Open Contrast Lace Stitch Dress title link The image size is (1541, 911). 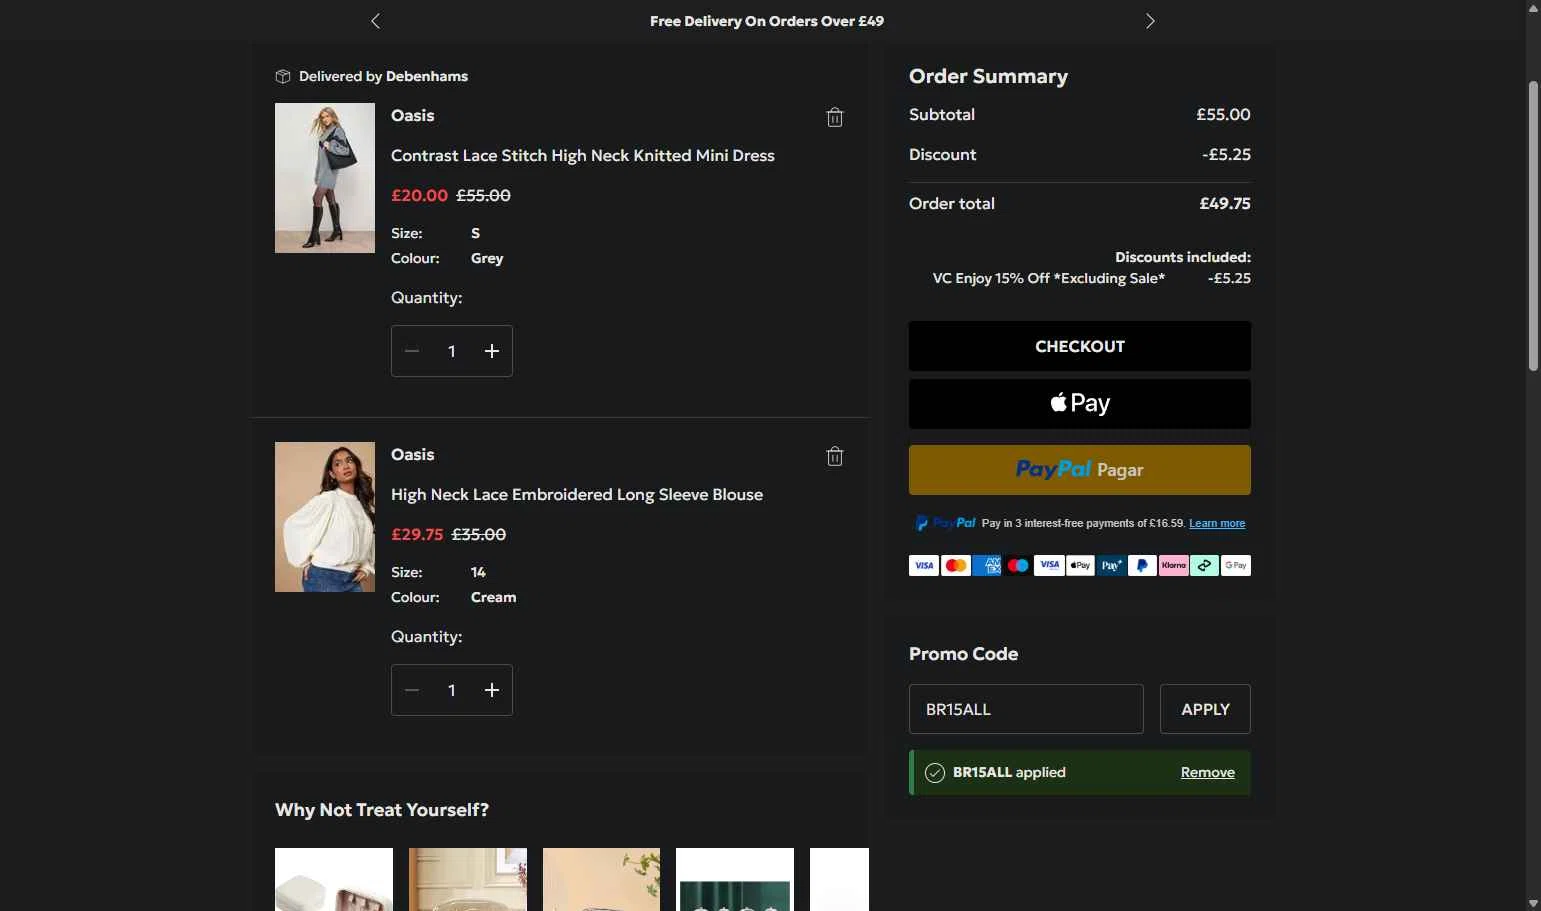[583, 156]
